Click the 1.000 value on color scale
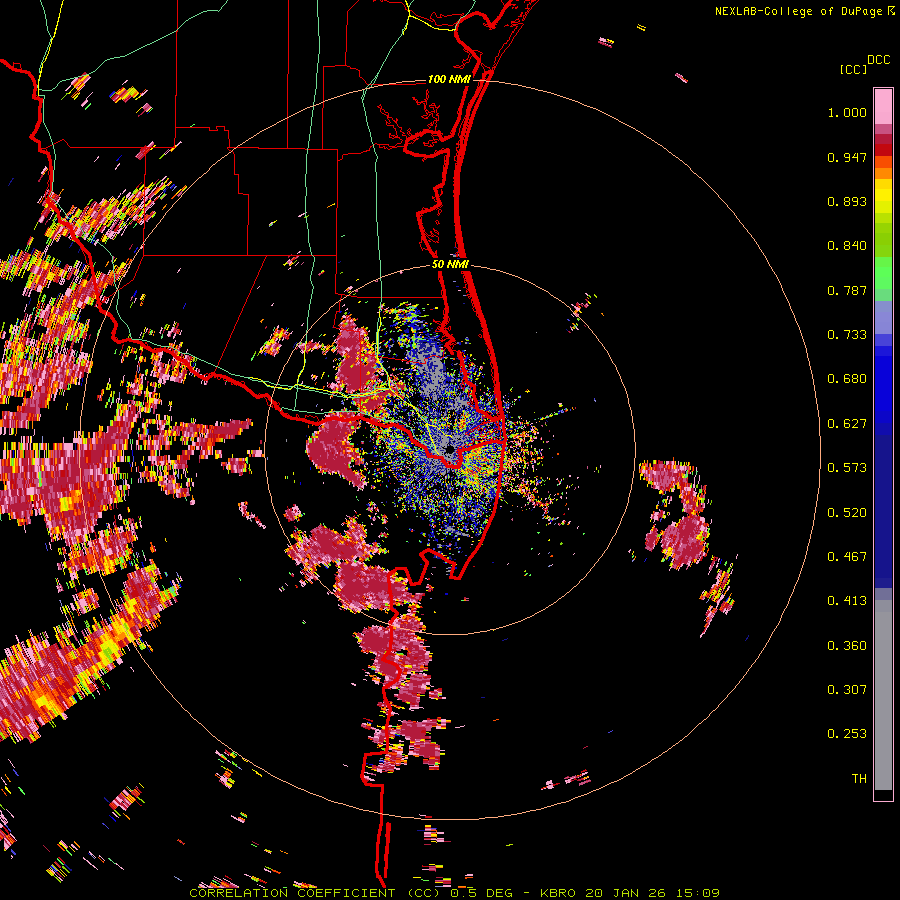900x900 pixels. tap(847, 112)
